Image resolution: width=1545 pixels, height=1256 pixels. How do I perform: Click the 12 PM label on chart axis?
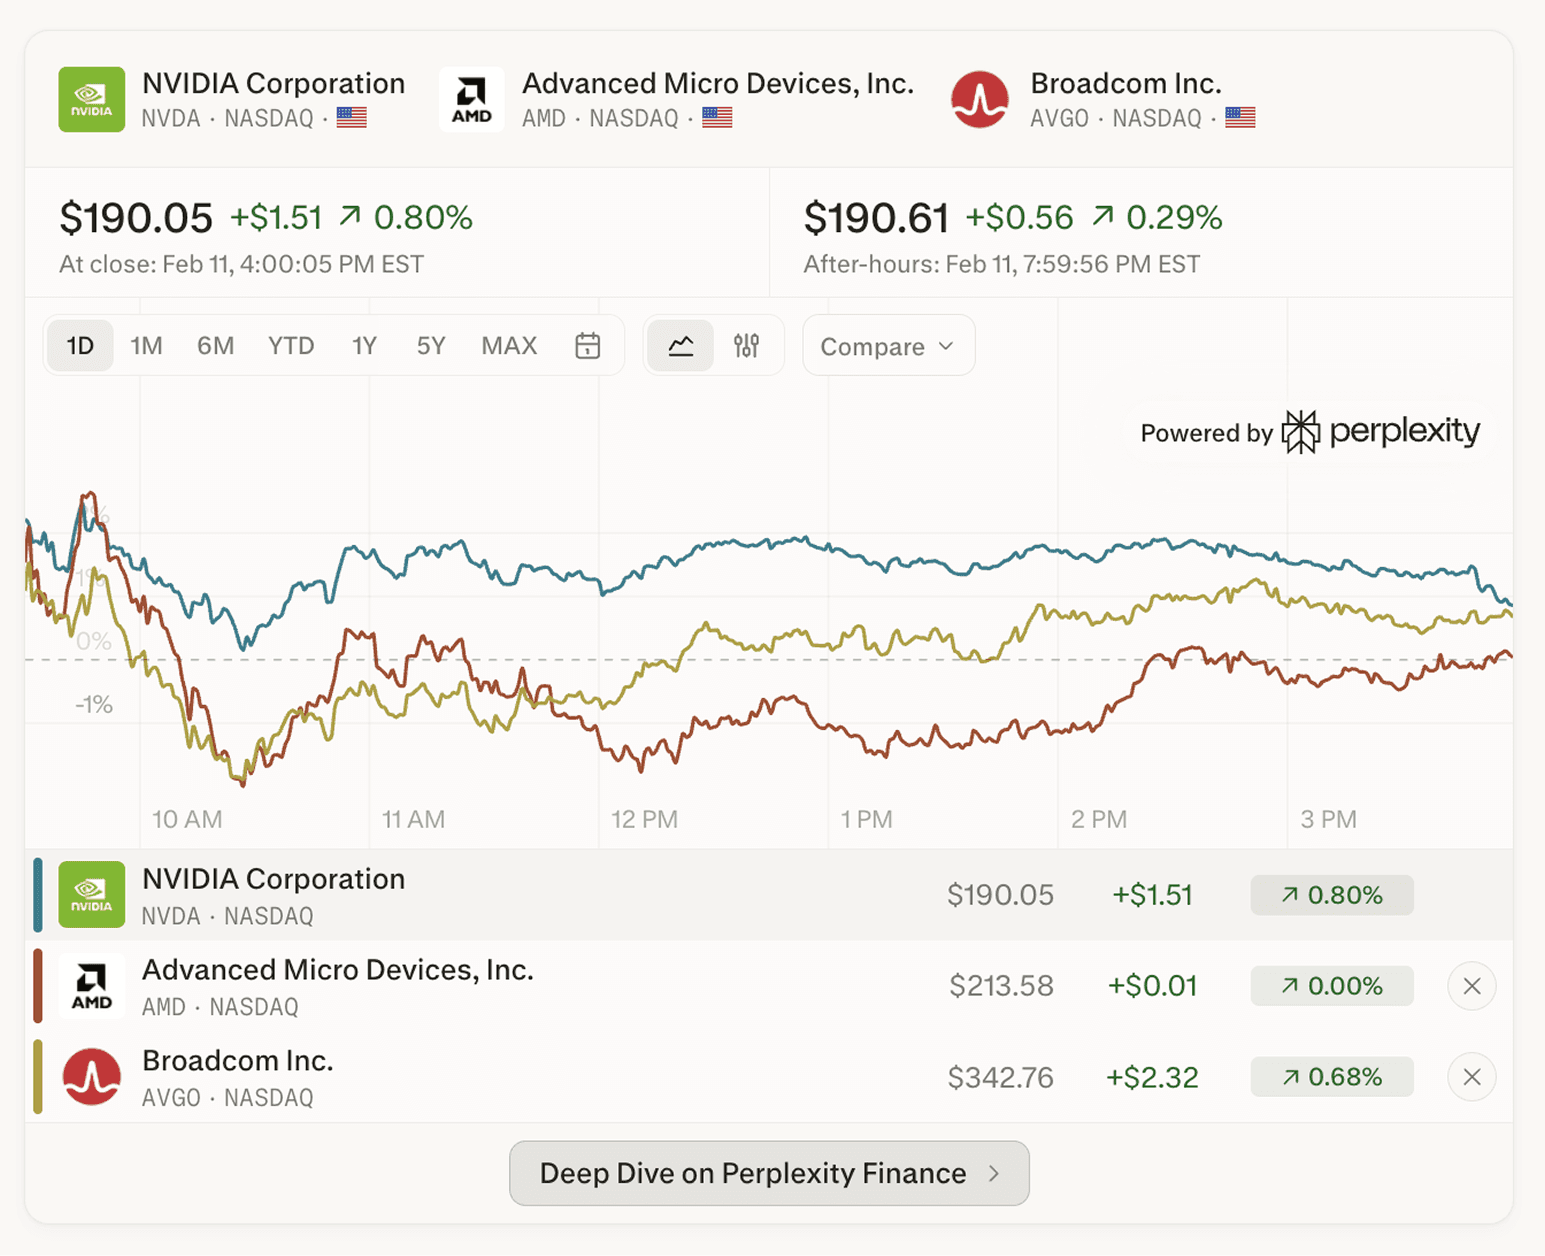645,820
